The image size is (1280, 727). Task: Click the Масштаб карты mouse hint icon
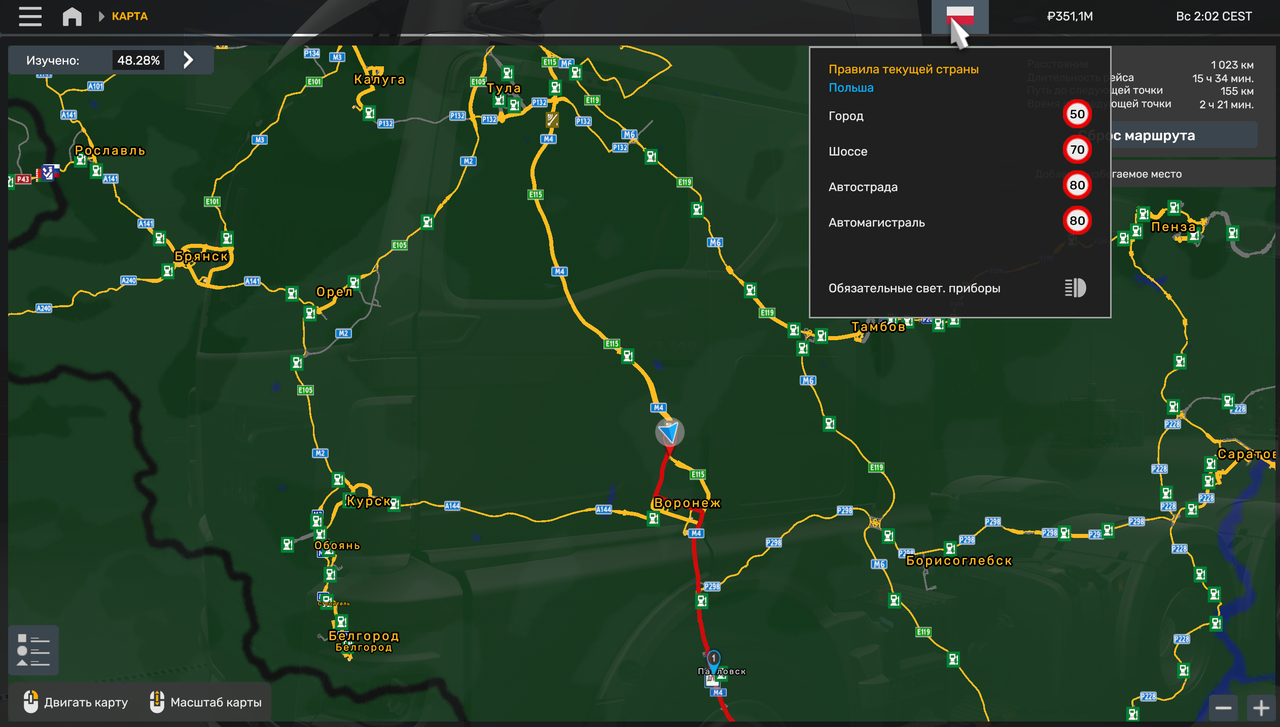click(157, 702)
